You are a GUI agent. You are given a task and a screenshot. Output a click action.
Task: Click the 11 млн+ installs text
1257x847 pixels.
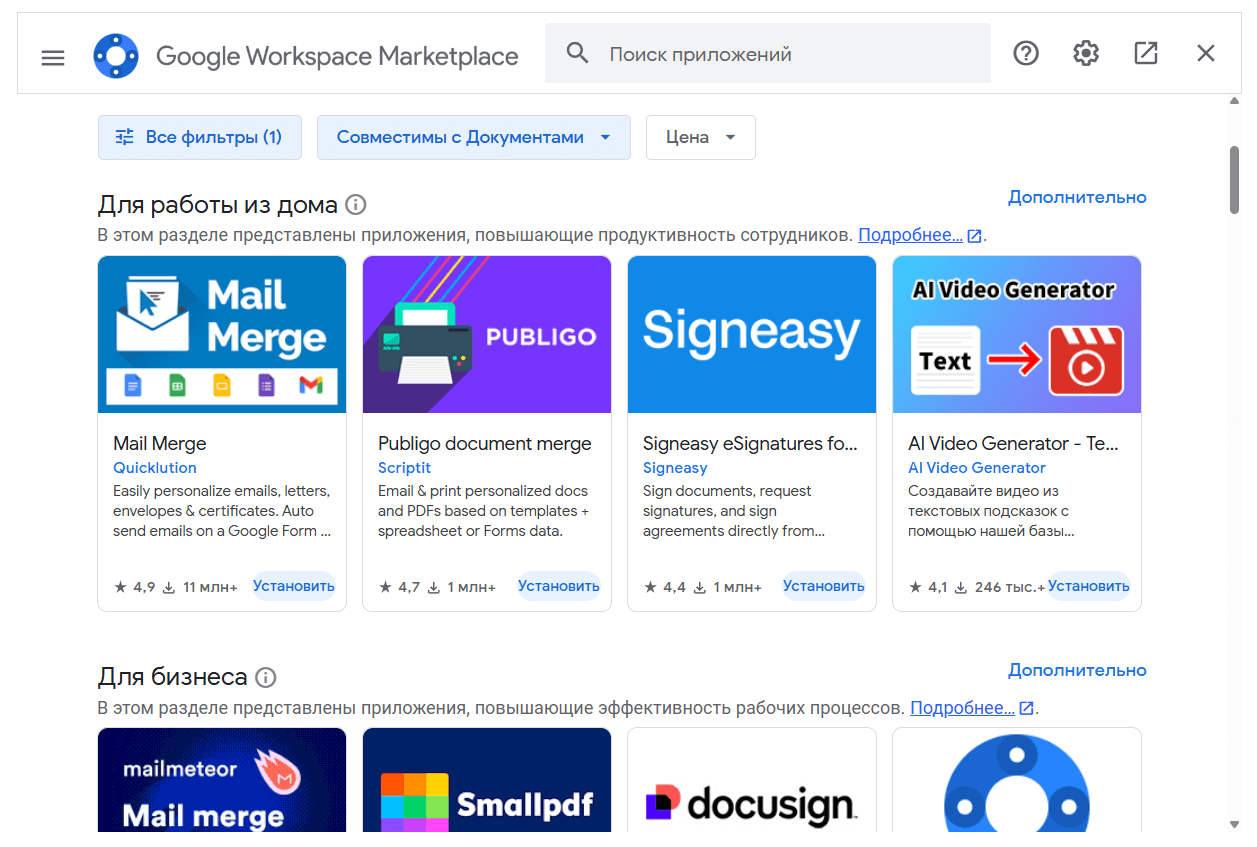point(210,587)
